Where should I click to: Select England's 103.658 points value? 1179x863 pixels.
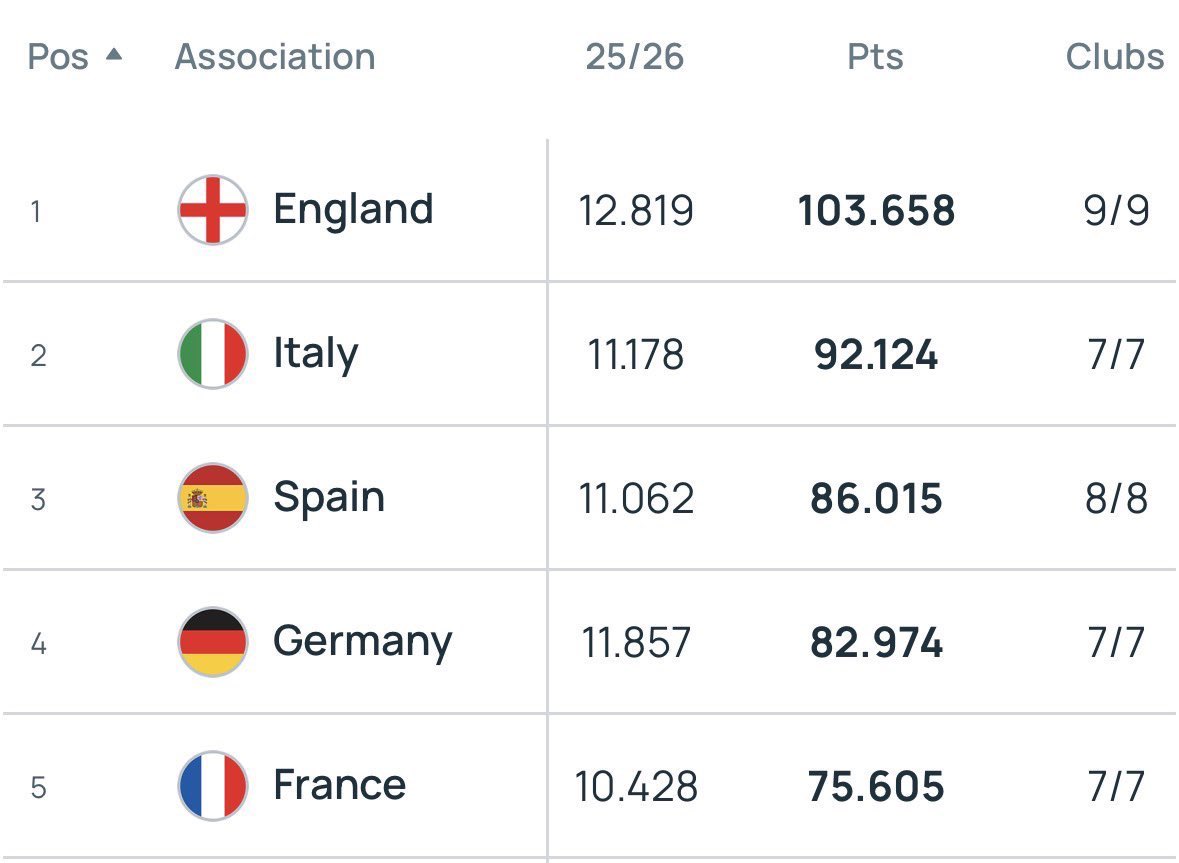876,210
